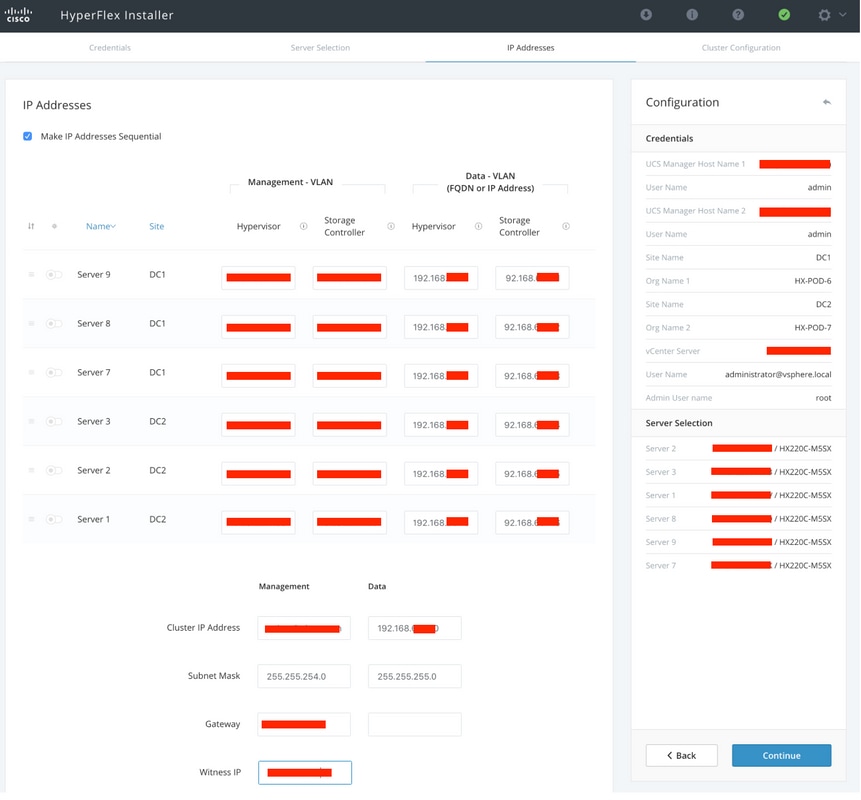Image resolution: width=861 pixels, height=800 pixels.
Task: Open the settings gear menu
Action: point(824,15)
